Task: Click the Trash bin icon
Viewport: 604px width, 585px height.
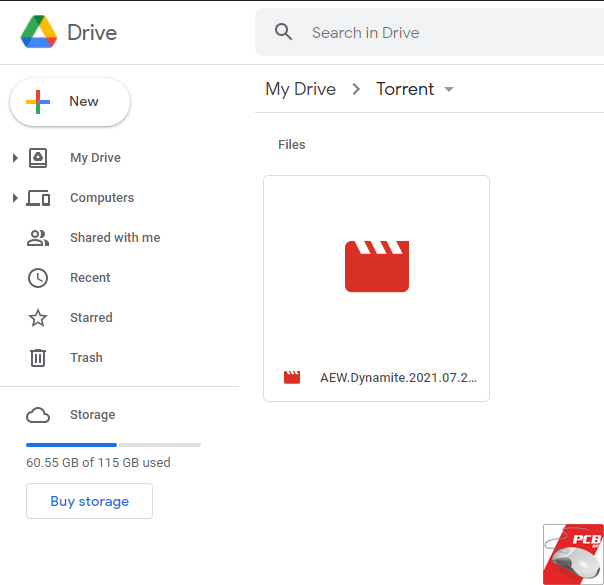Action: 38,358
